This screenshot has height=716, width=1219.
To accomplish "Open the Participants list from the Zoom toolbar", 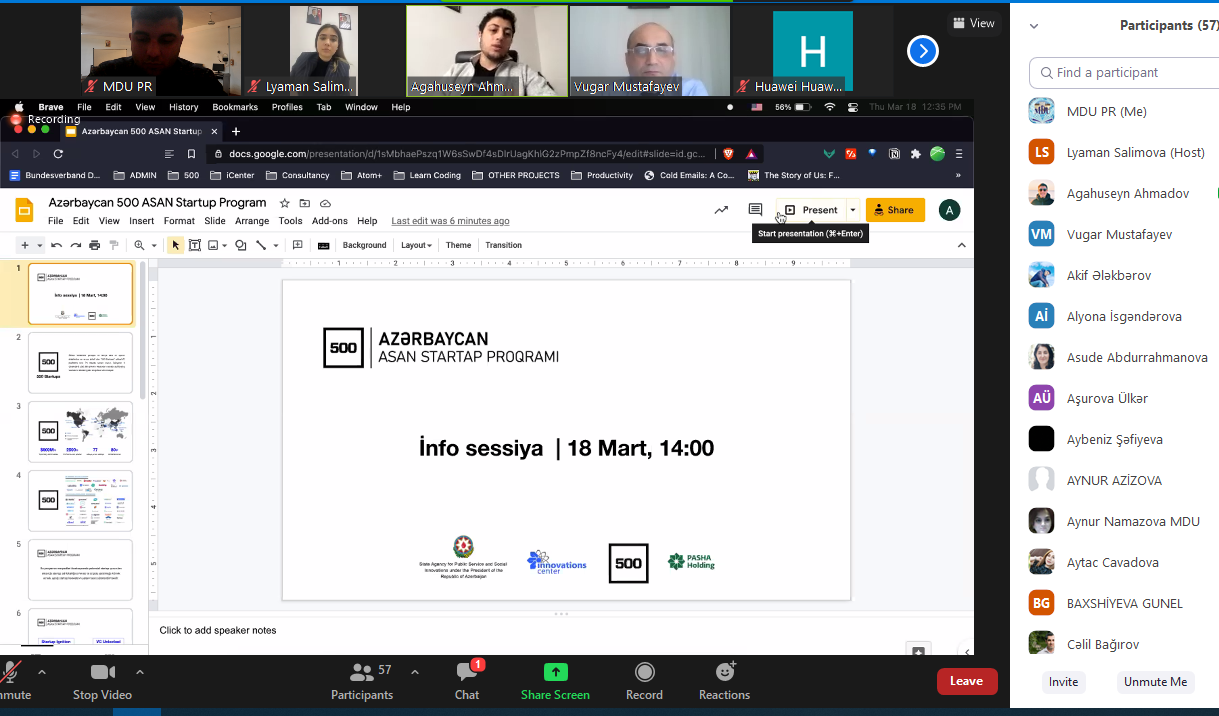I will pos(362,679).
